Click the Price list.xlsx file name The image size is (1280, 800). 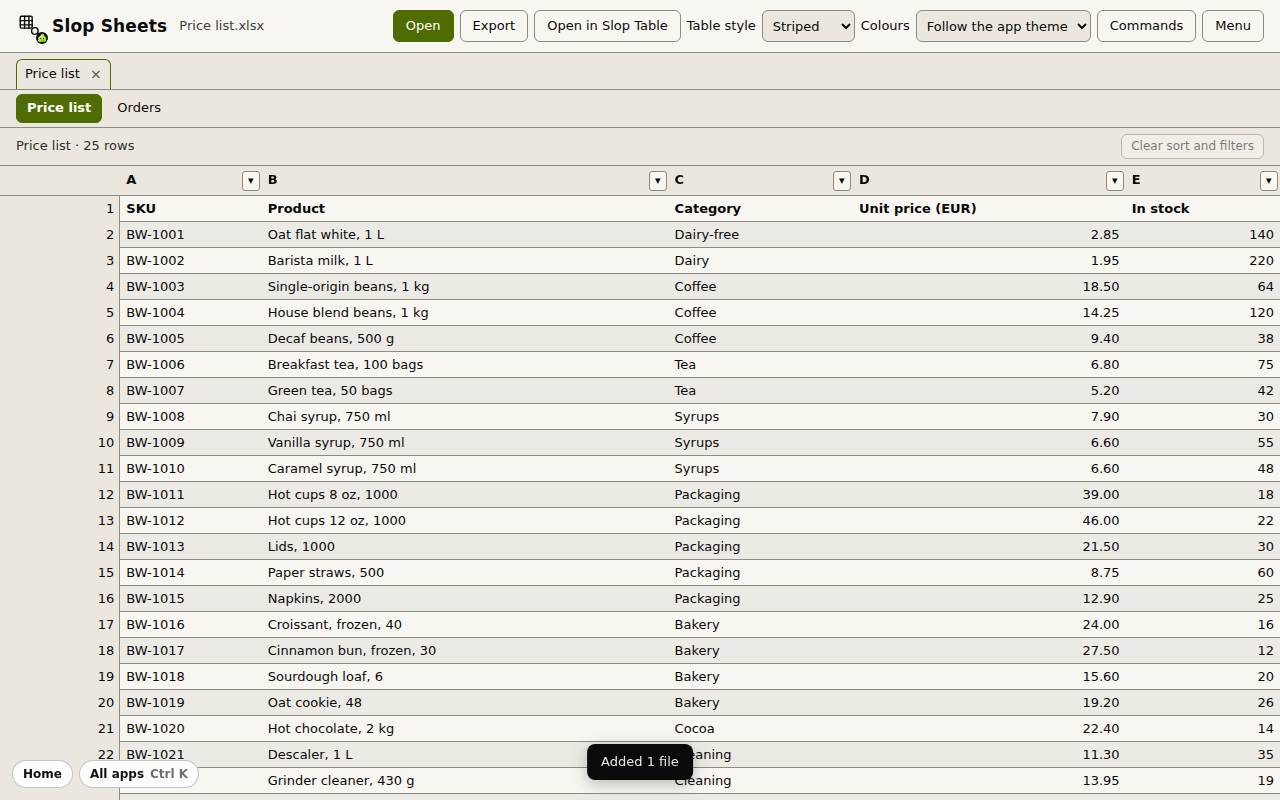click(222, 26)
